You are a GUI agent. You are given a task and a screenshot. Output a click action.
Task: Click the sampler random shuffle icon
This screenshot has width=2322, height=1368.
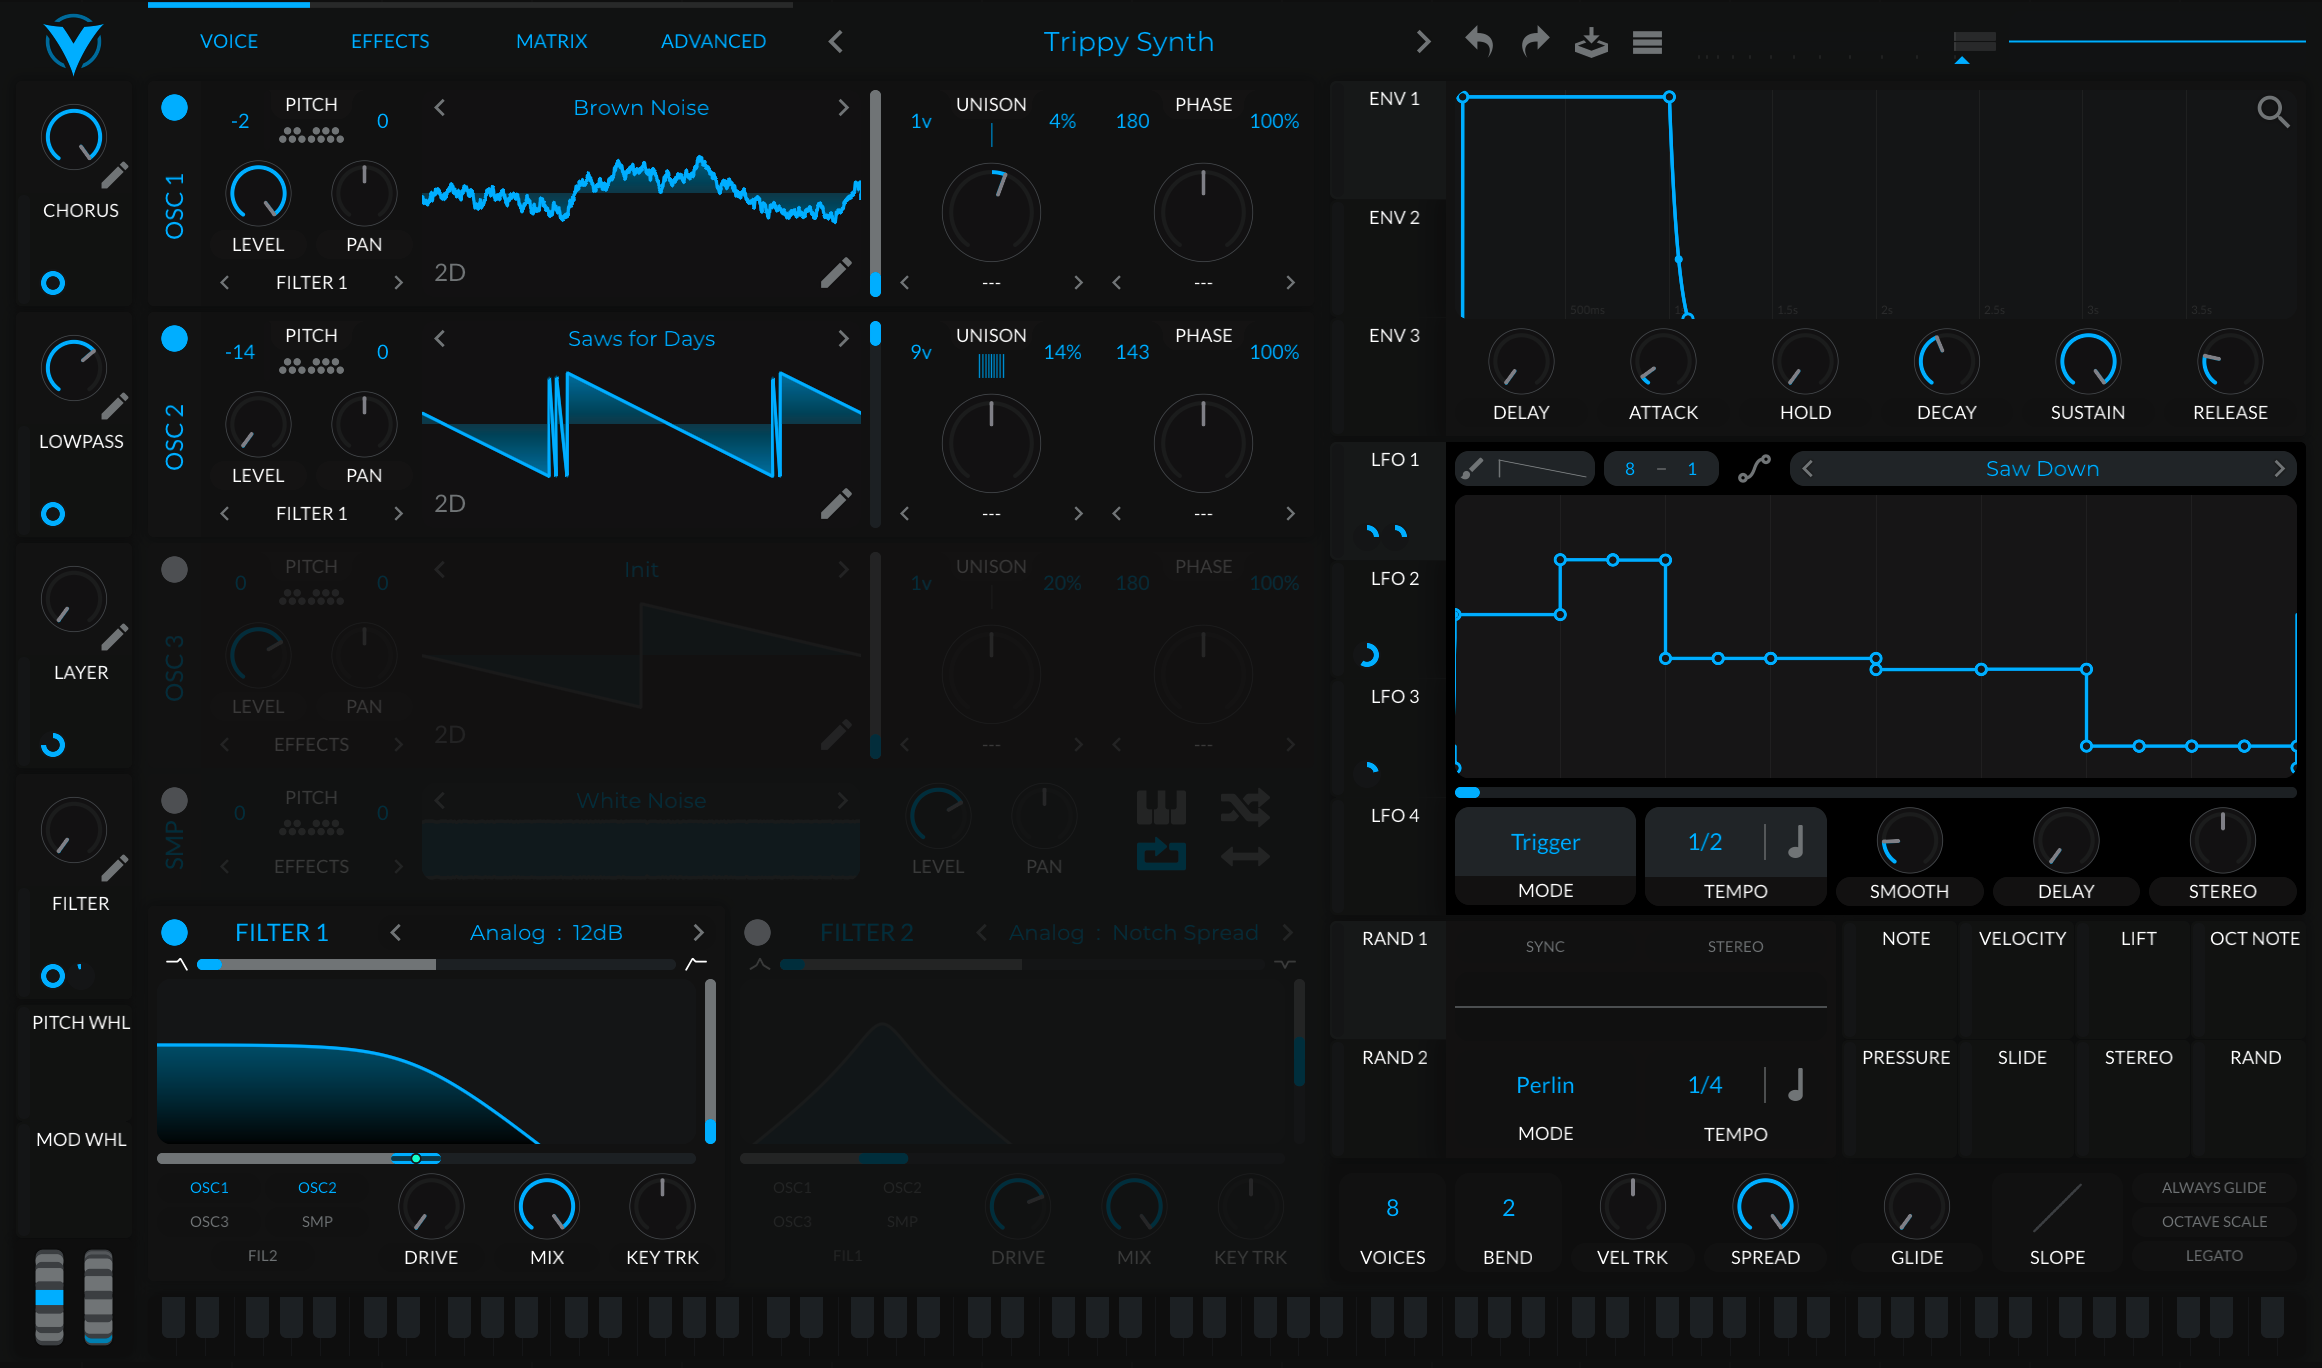pos(1245,807)
